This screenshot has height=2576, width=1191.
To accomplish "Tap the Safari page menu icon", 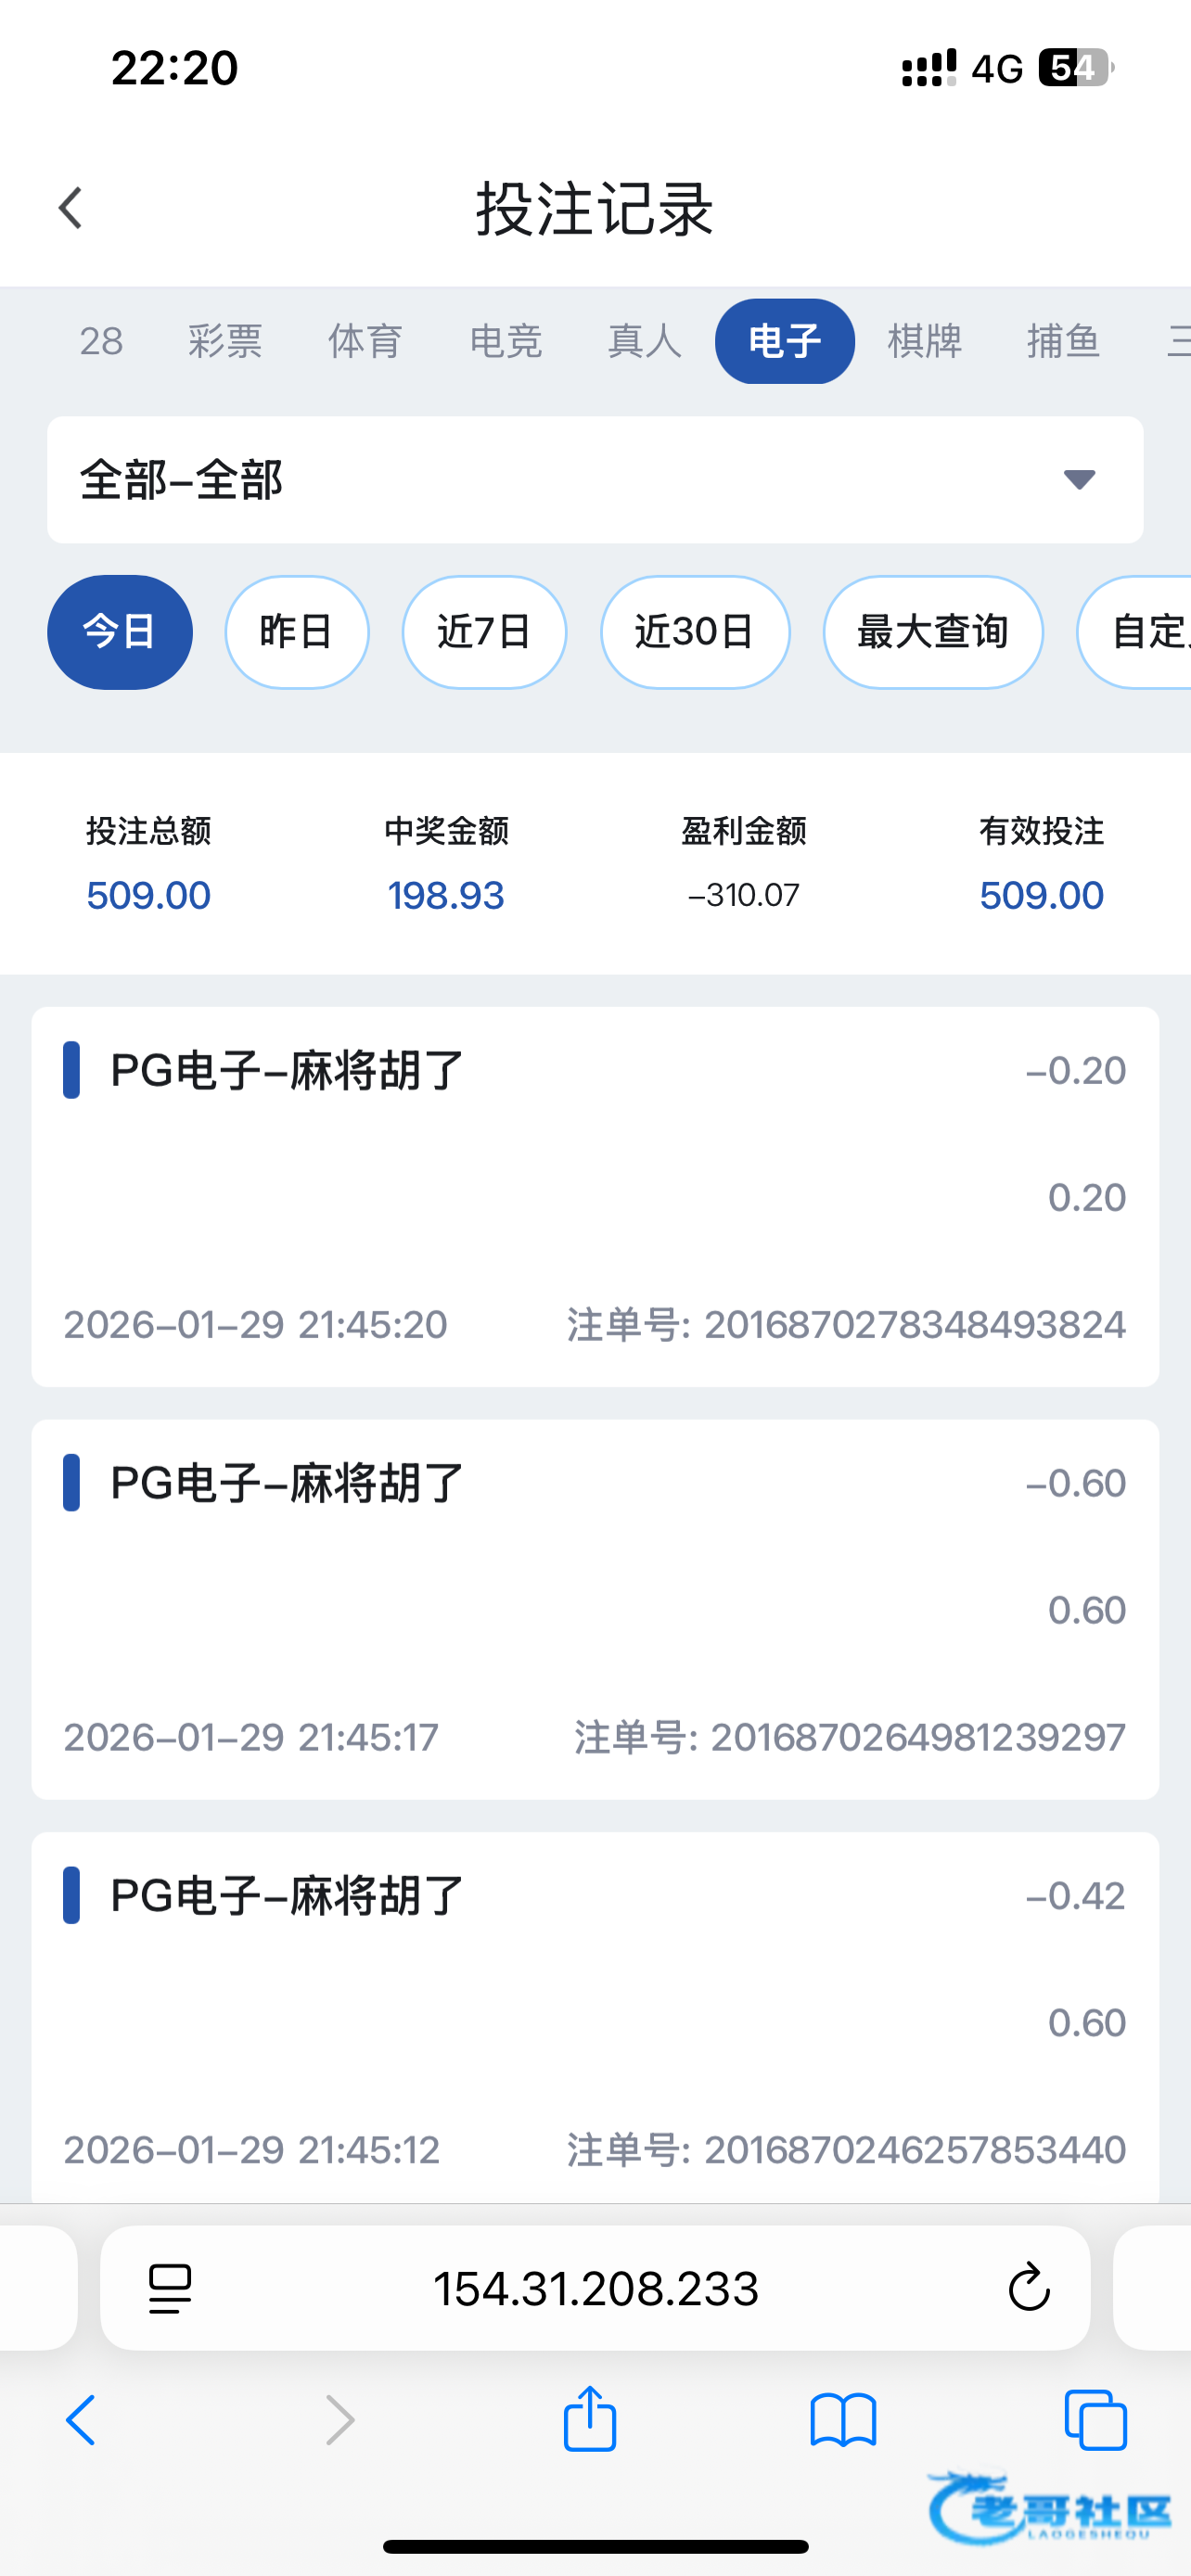I will [x=170, y=2288].
